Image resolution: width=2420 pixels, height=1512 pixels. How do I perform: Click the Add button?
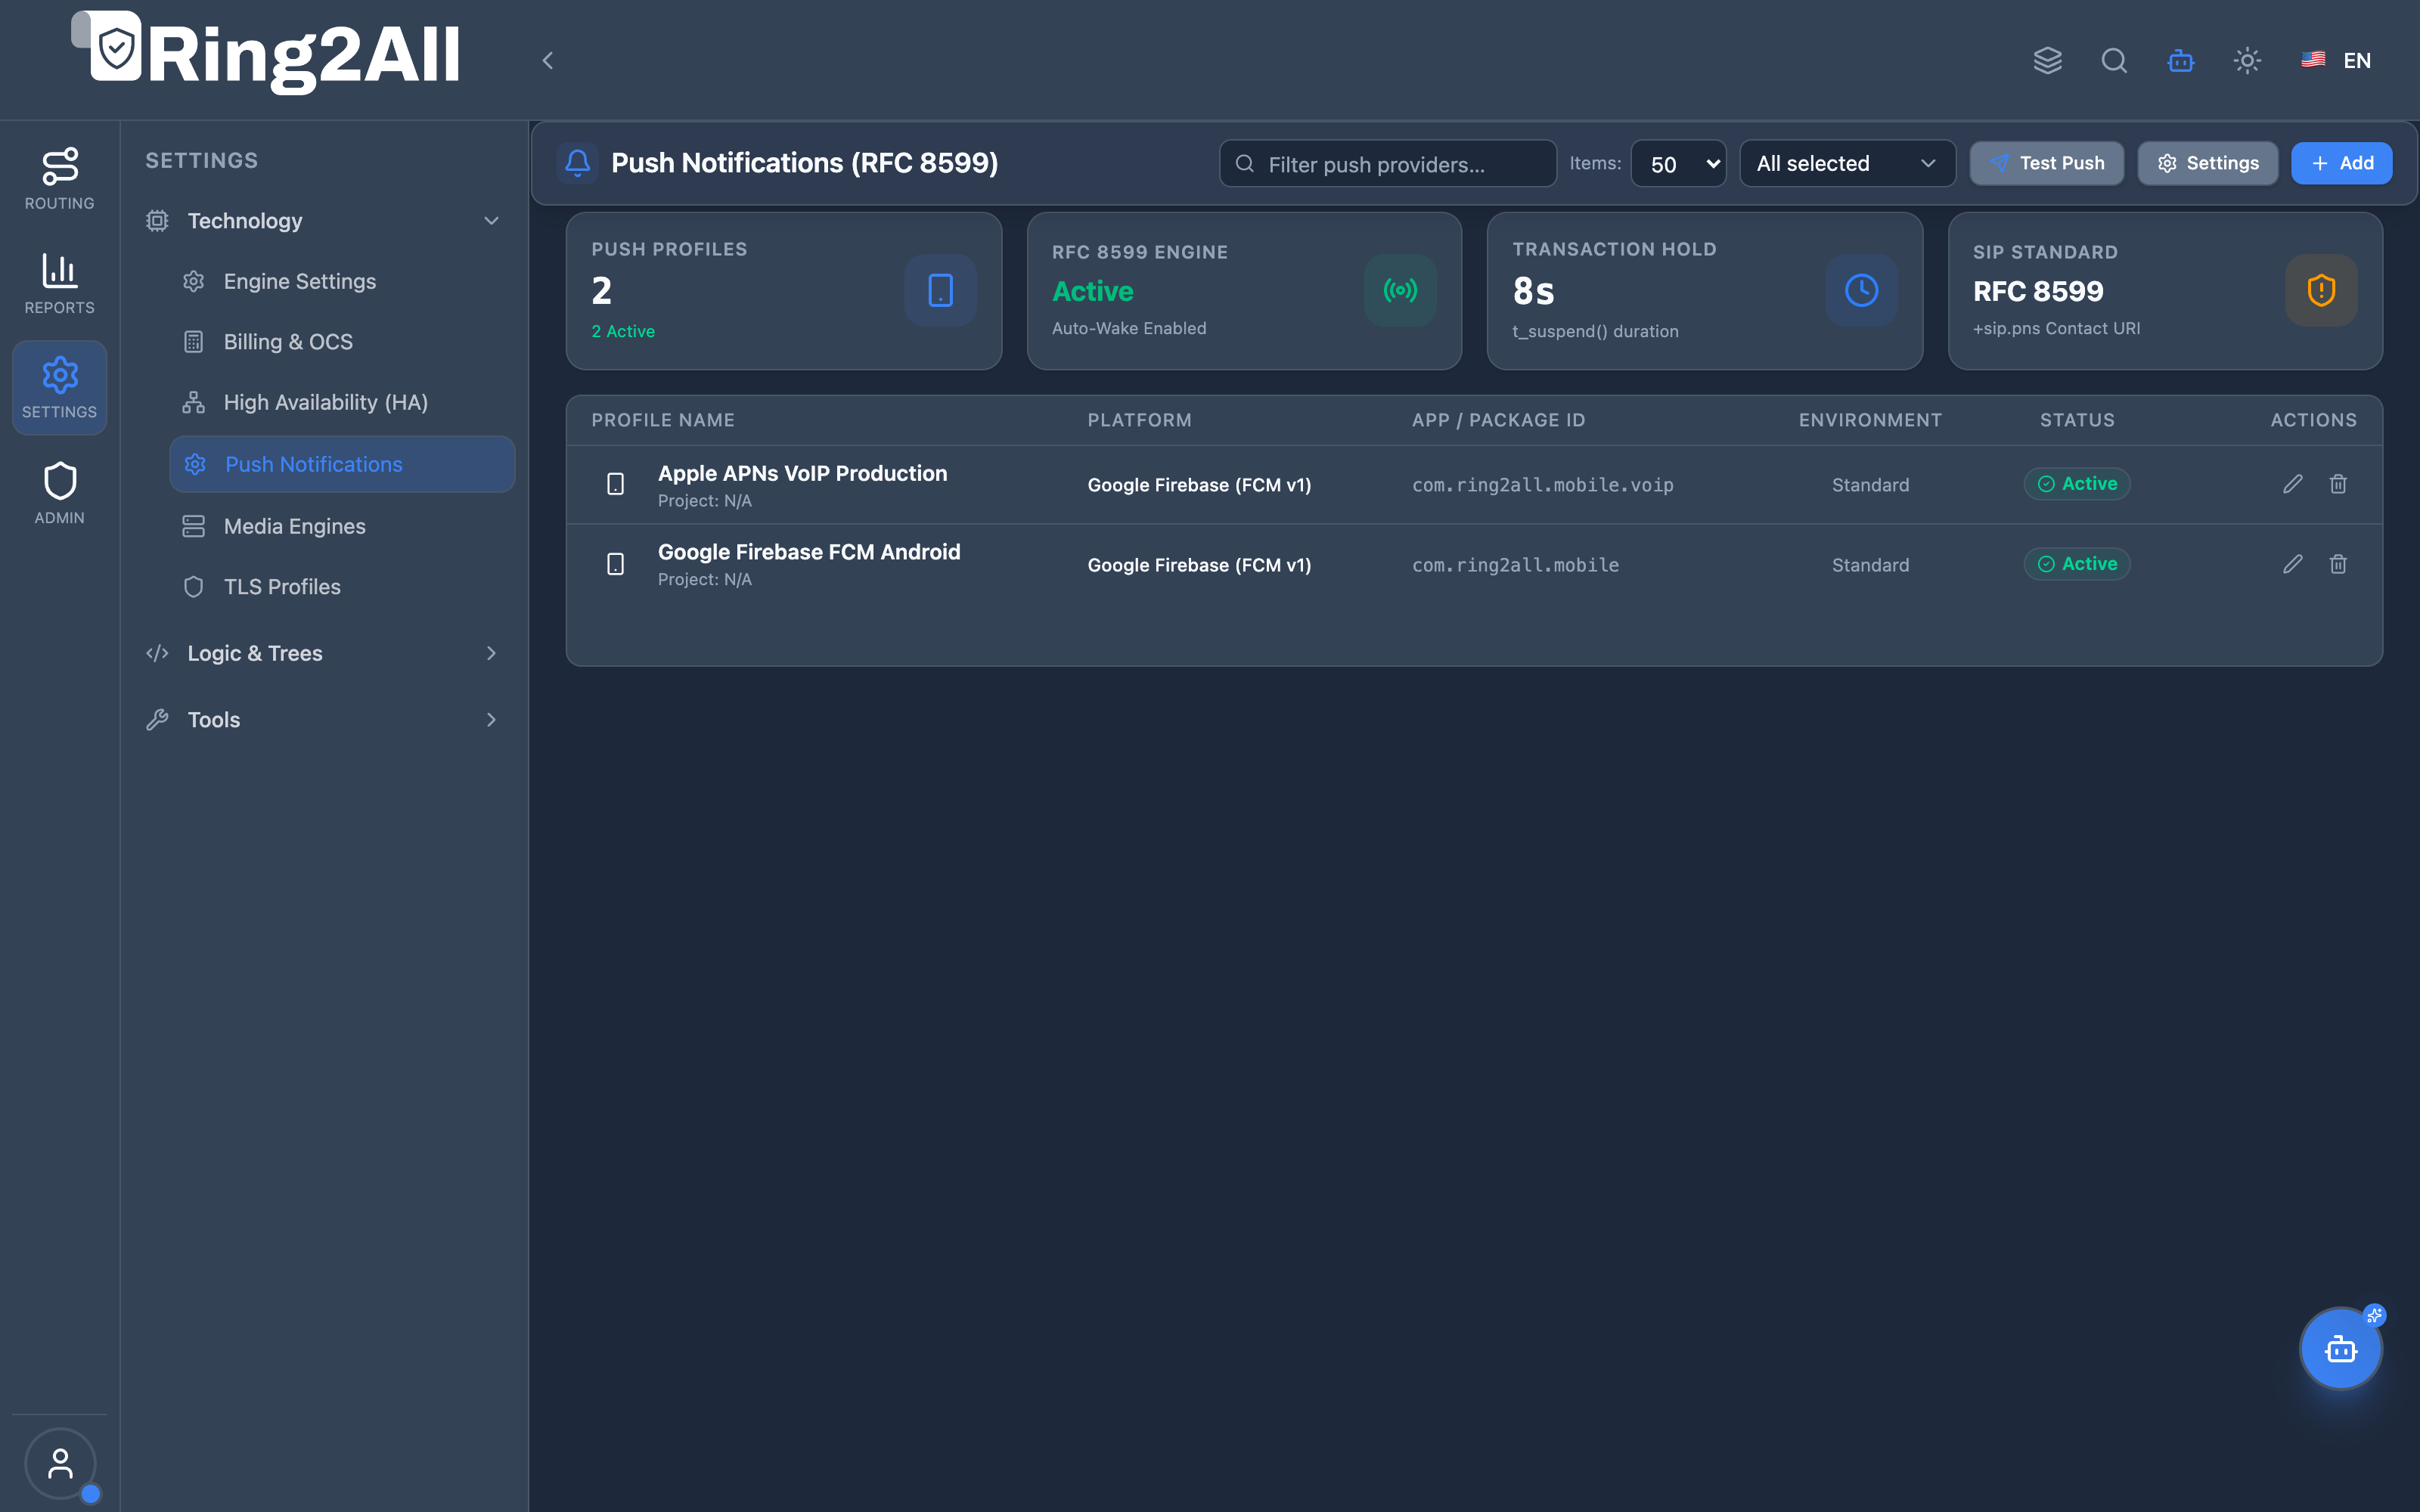(2341, 163)
